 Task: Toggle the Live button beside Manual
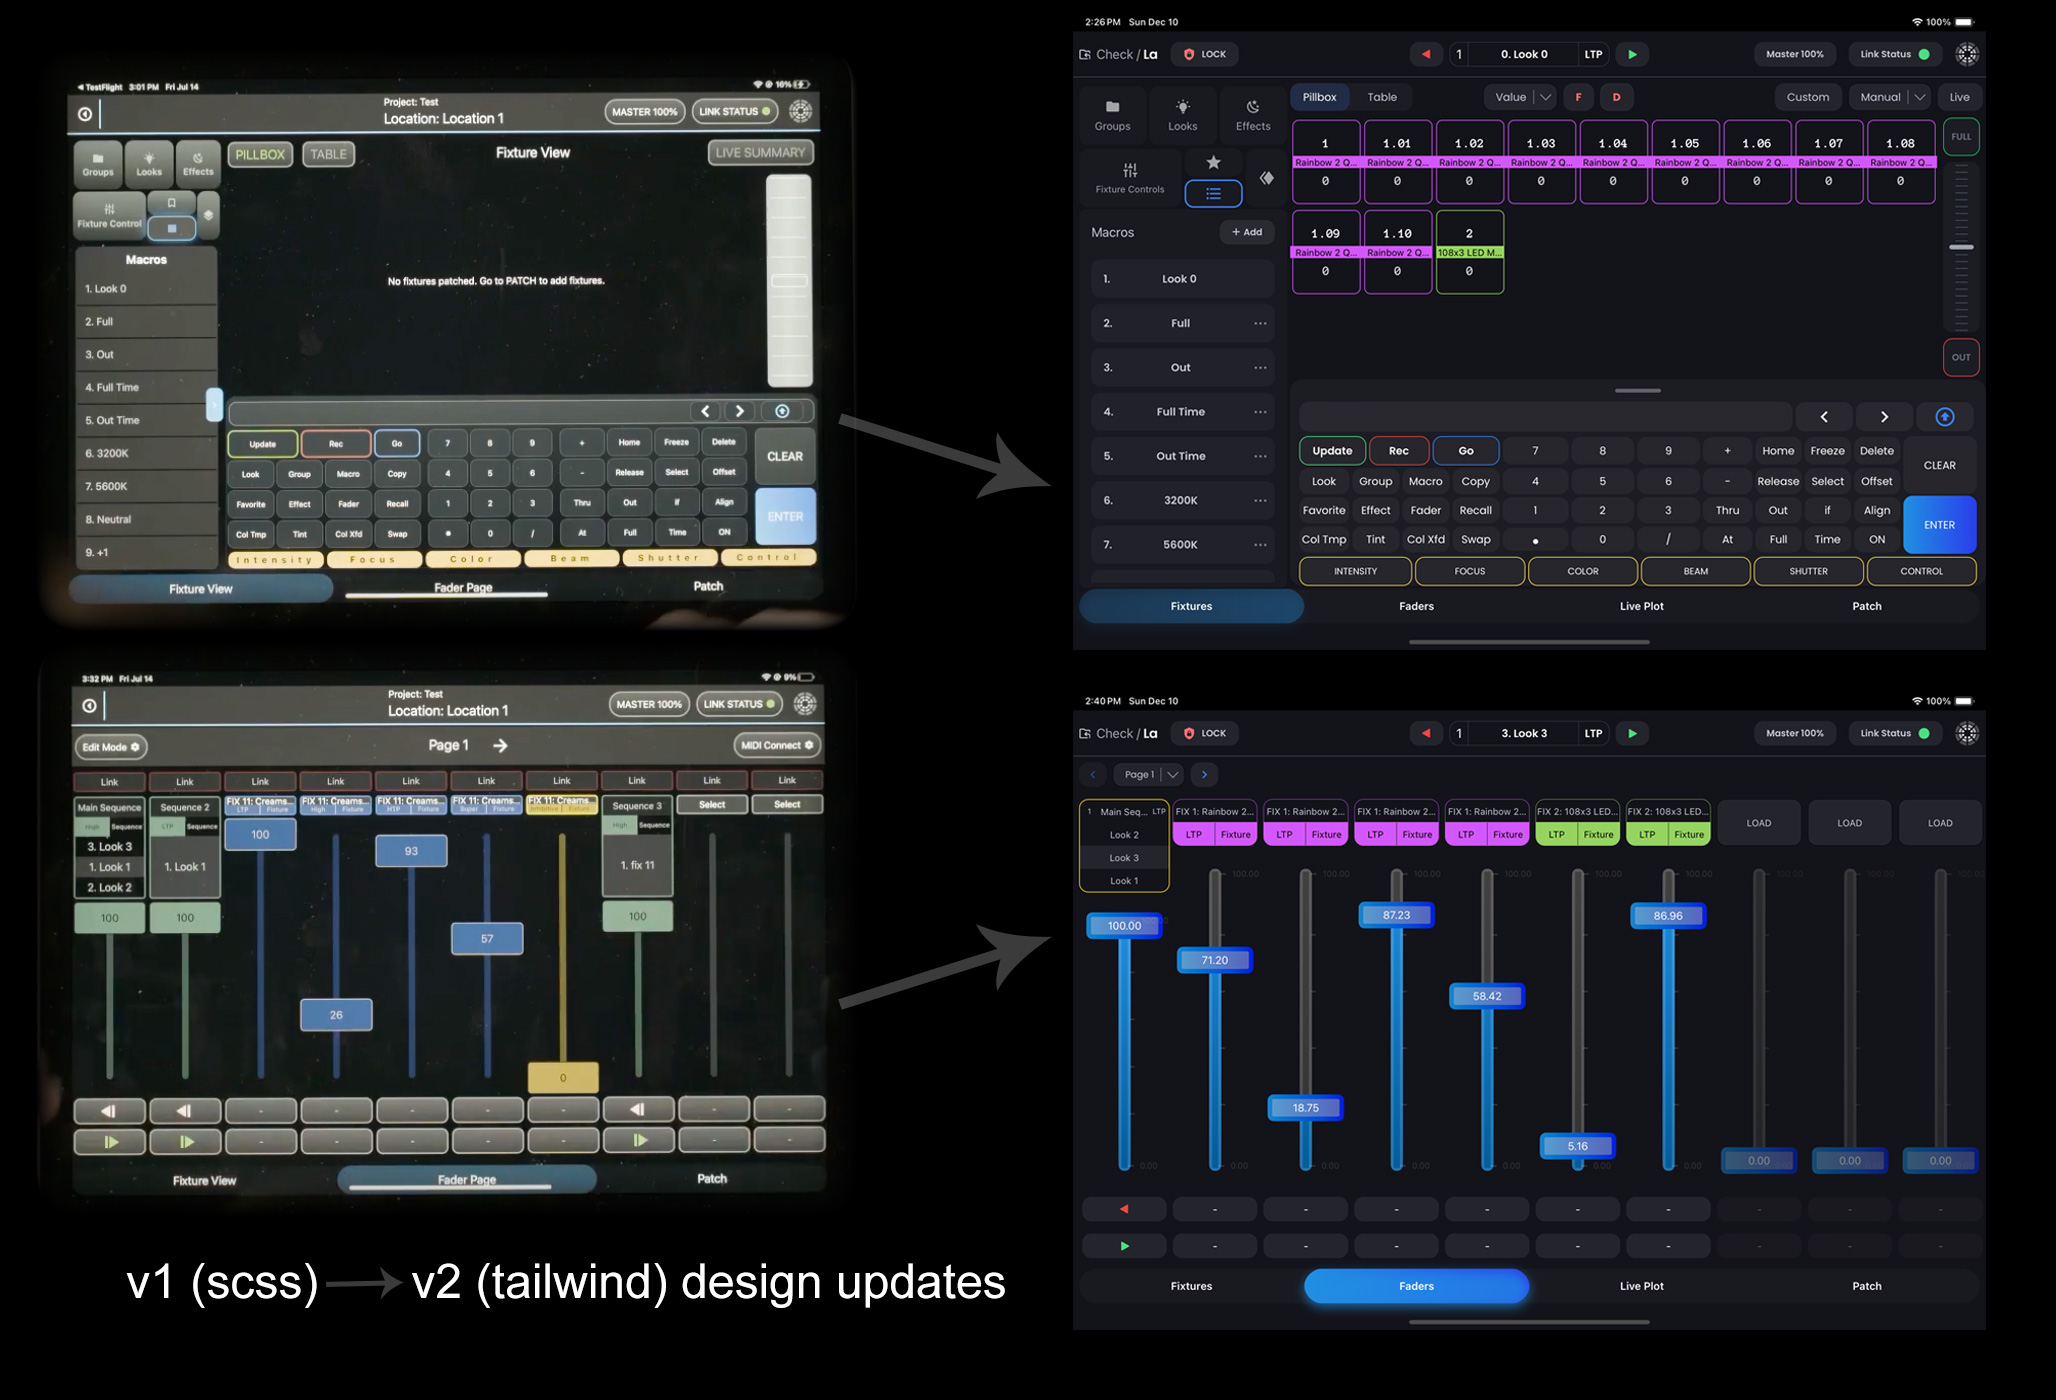point(1959,97)
